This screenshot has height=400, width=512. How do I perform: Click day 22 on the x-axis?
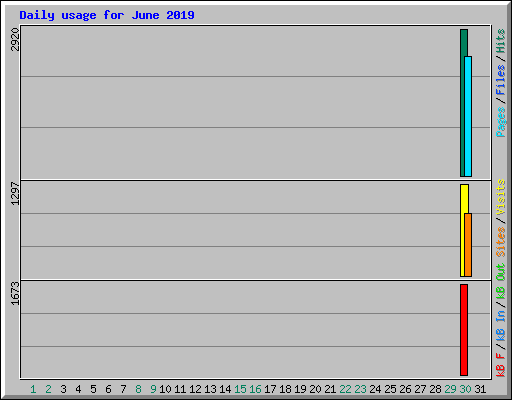345,389
